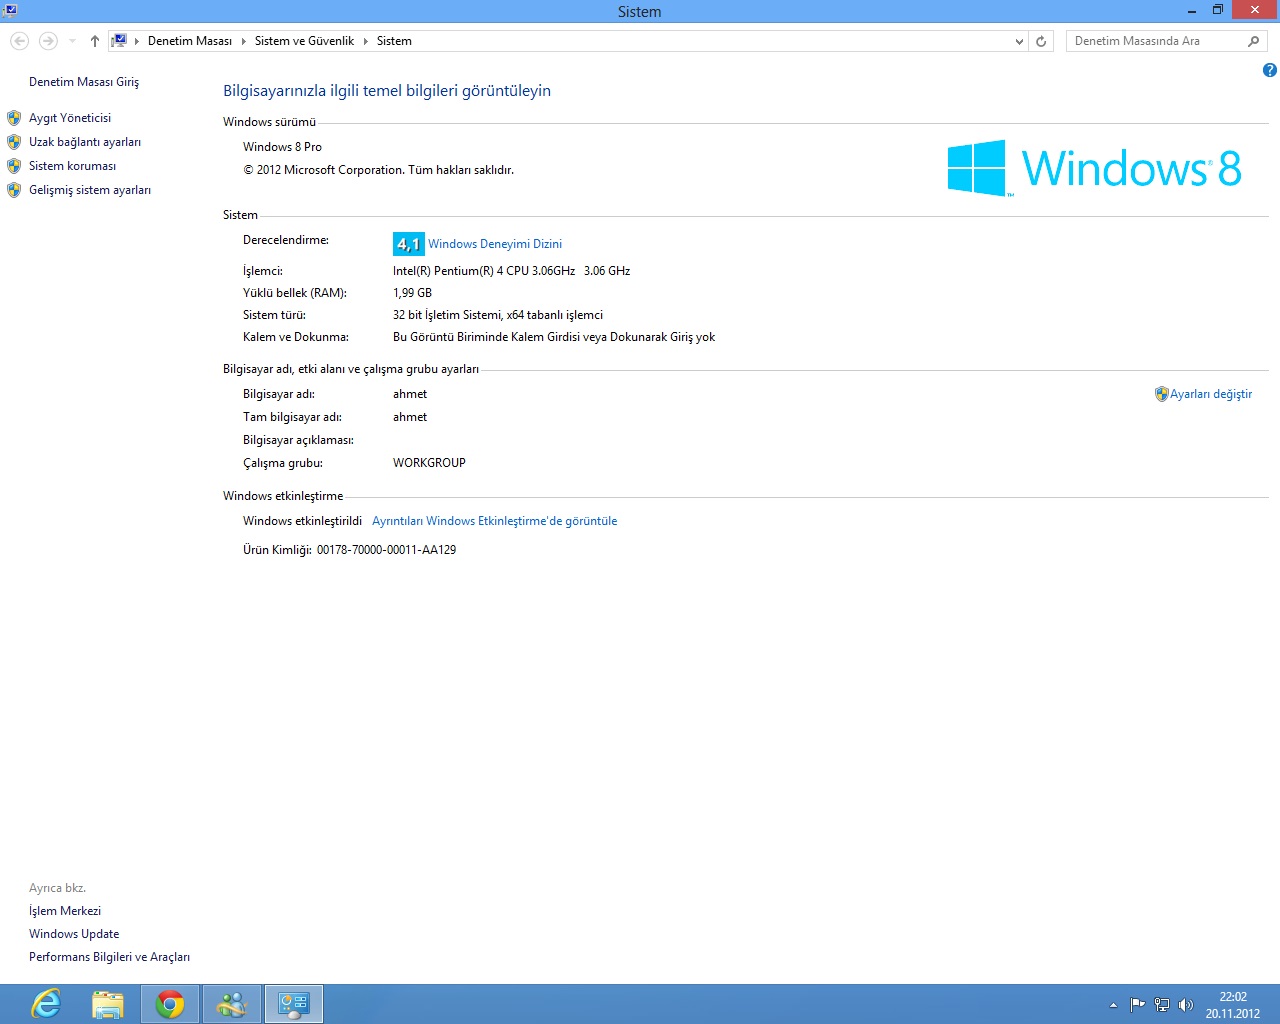Open the recent locations dropdown arrow
1280x1024 pixels.
pyautogui.click(x=72, y=41)
